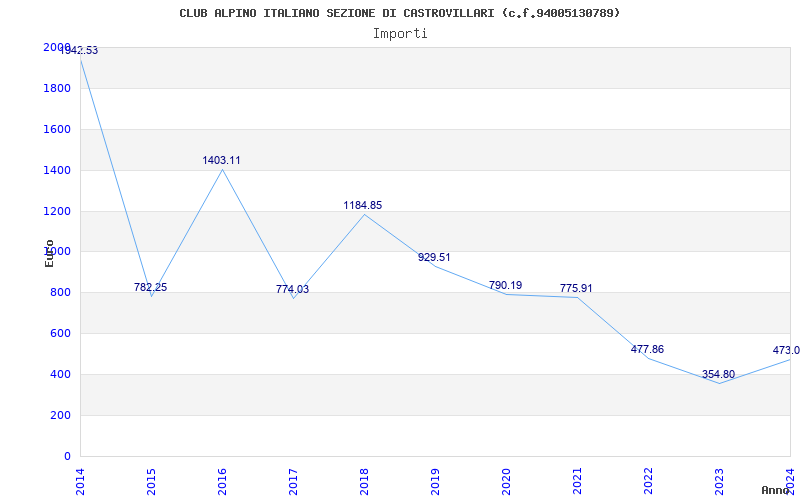The width and height of the screenshot is (800, 500).
Task: Click the 790.19 data label for 2020
Action: click(x=506, y=285)
